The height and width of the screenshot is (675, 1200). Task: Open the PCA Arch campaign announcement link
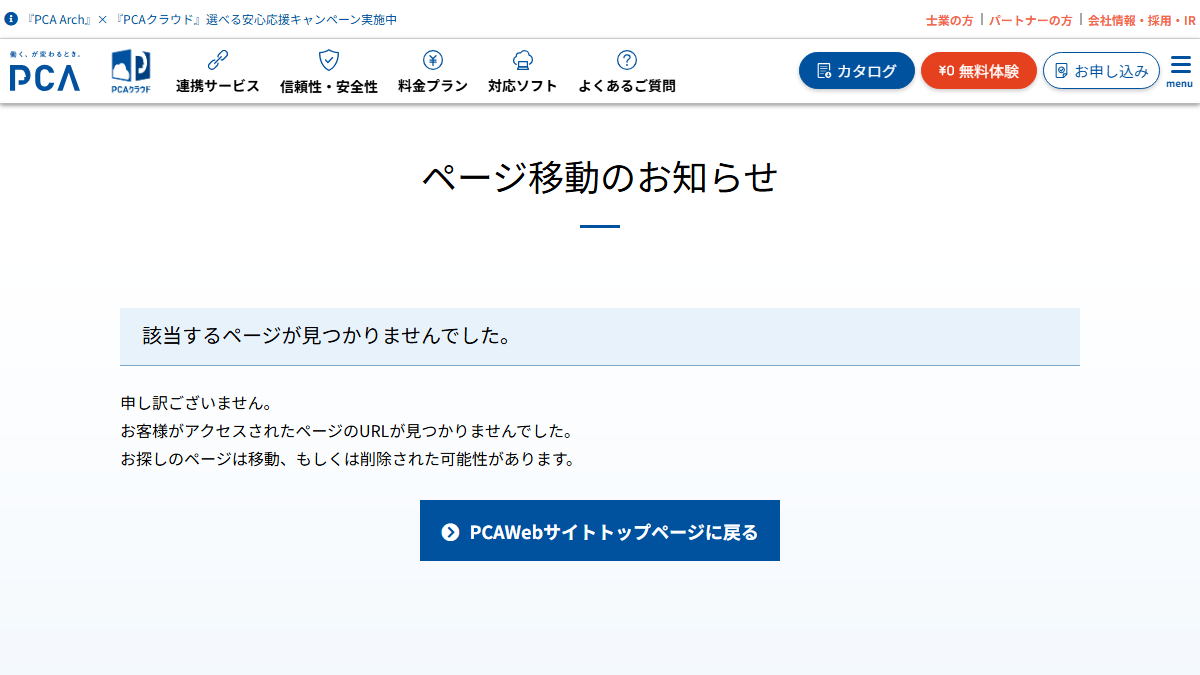(x=212, y=19)
